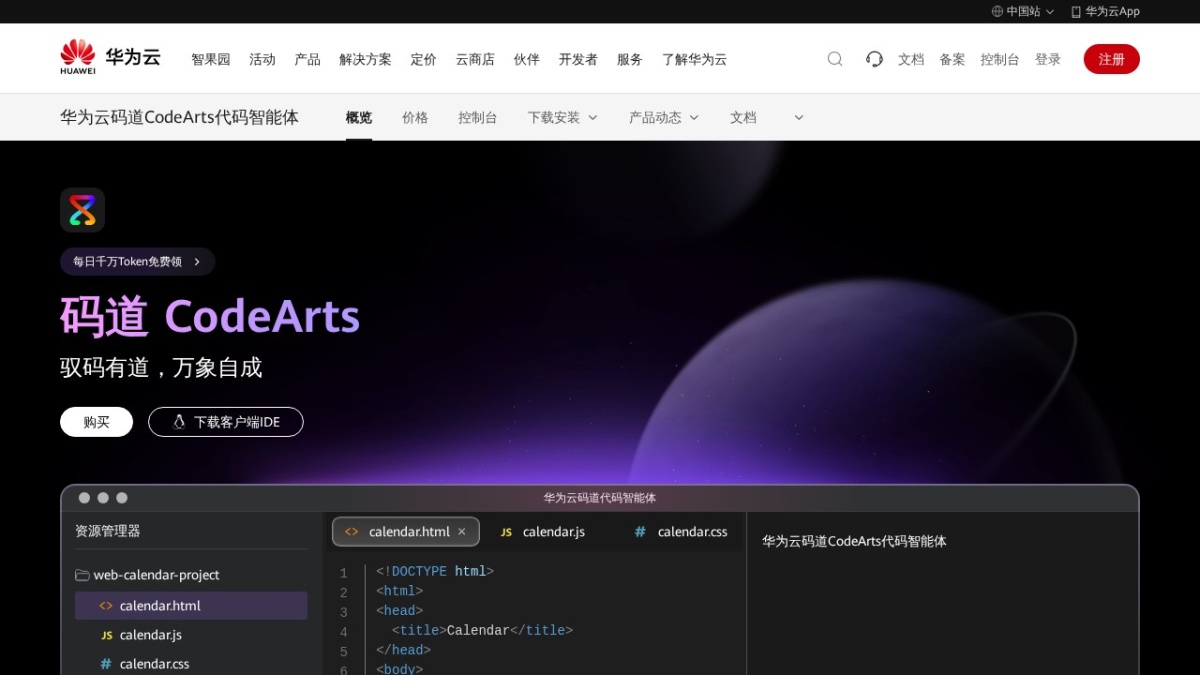Open the search magnifier icon
The height and width of the screenshot is (675, 1200).
835,59
